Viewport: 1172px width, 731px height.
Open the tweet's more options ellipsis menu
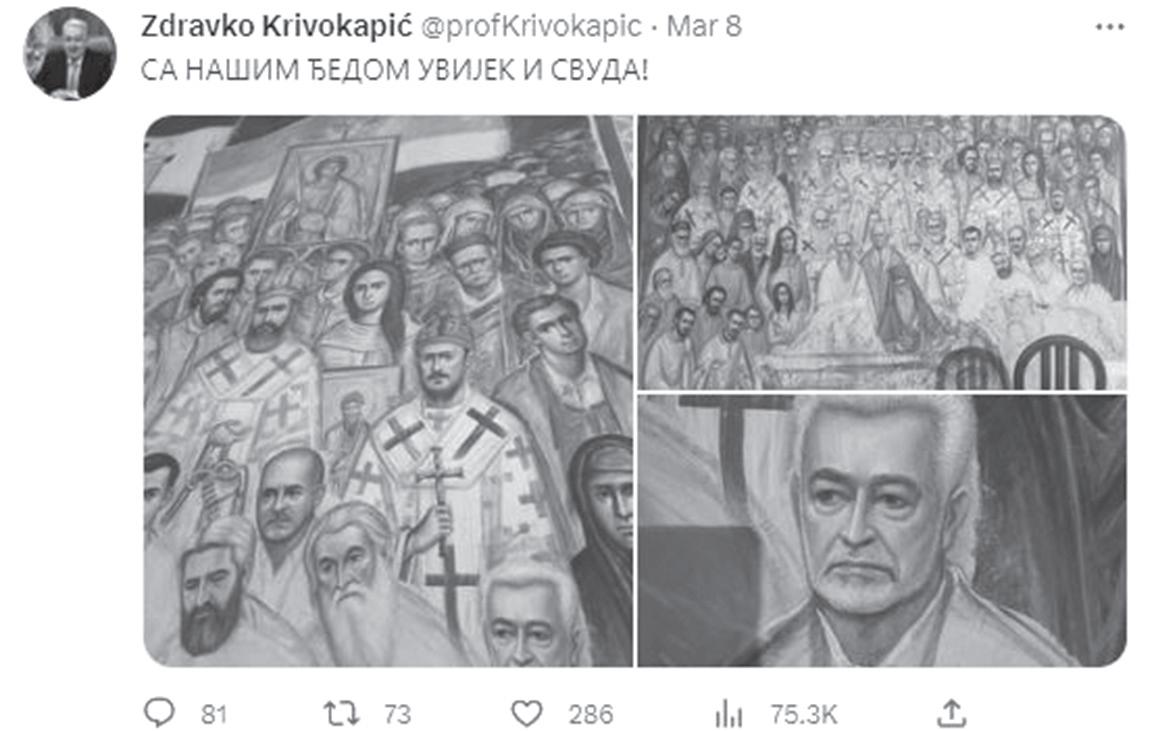[x=1109, y=27]
